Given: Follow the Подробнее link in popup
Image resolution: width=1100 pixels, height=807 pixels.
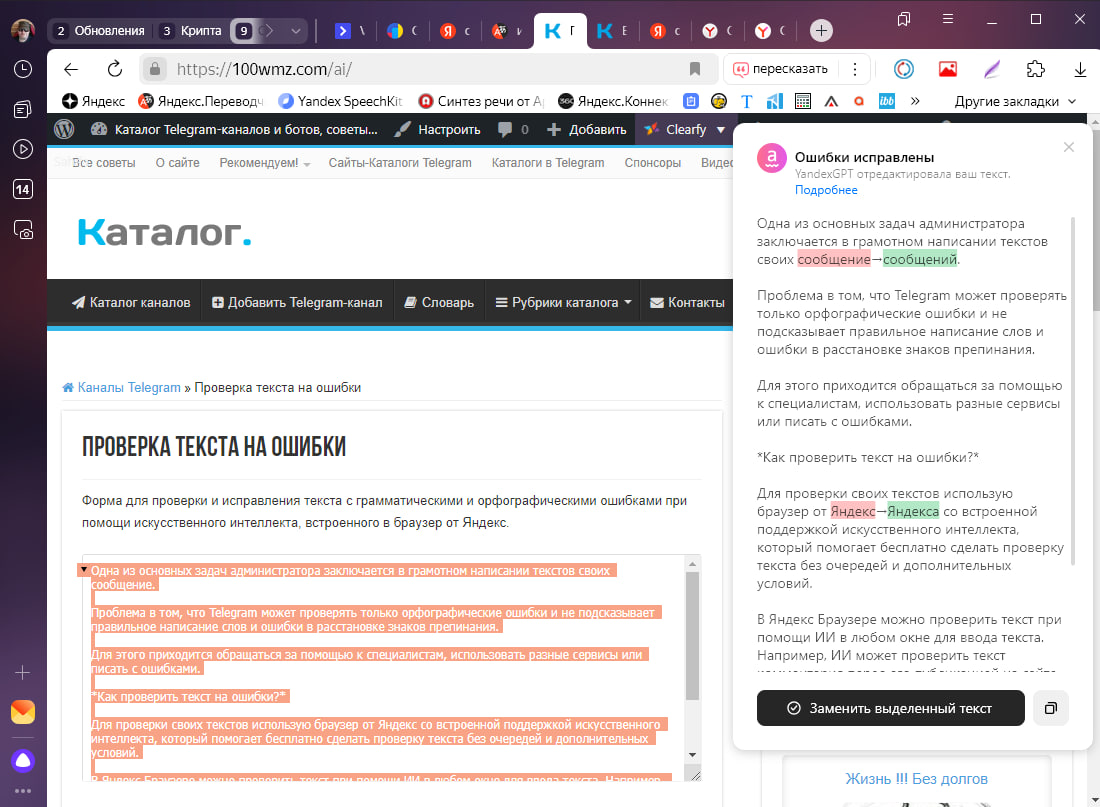Looking at the screenshot, I should tap(826, 190).
